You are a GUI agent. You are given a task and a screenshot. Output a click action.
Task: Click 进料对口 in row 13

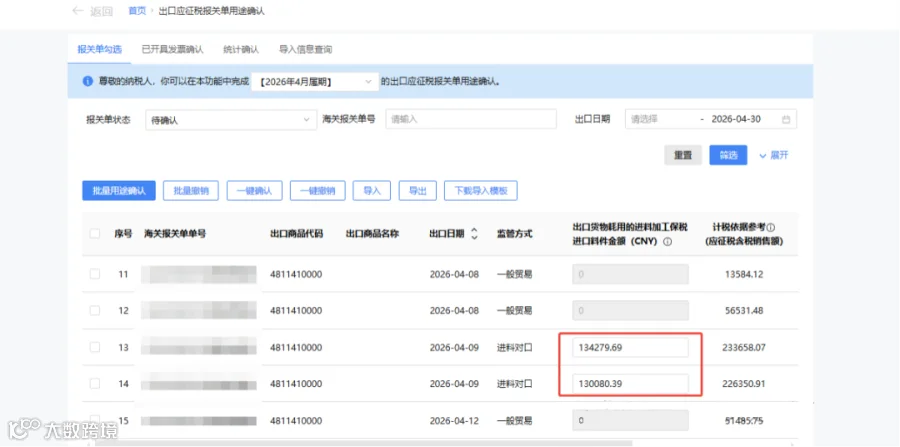(515, 347)
